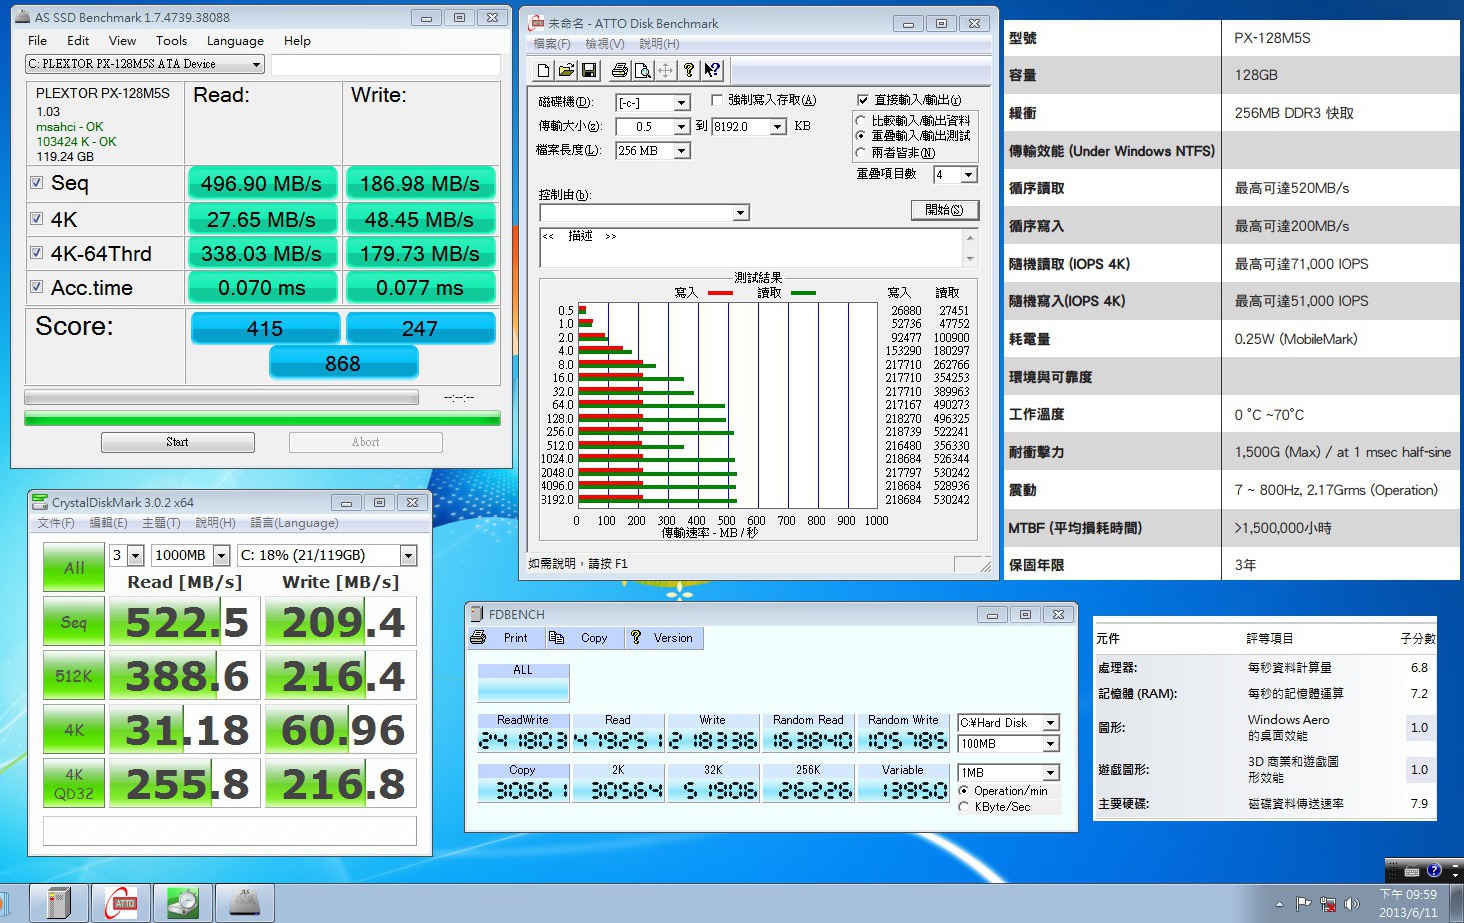Viewport: 1464px width, 923px height.
Task: Click the Version question icon in FDBENCH
Action: 636,638
